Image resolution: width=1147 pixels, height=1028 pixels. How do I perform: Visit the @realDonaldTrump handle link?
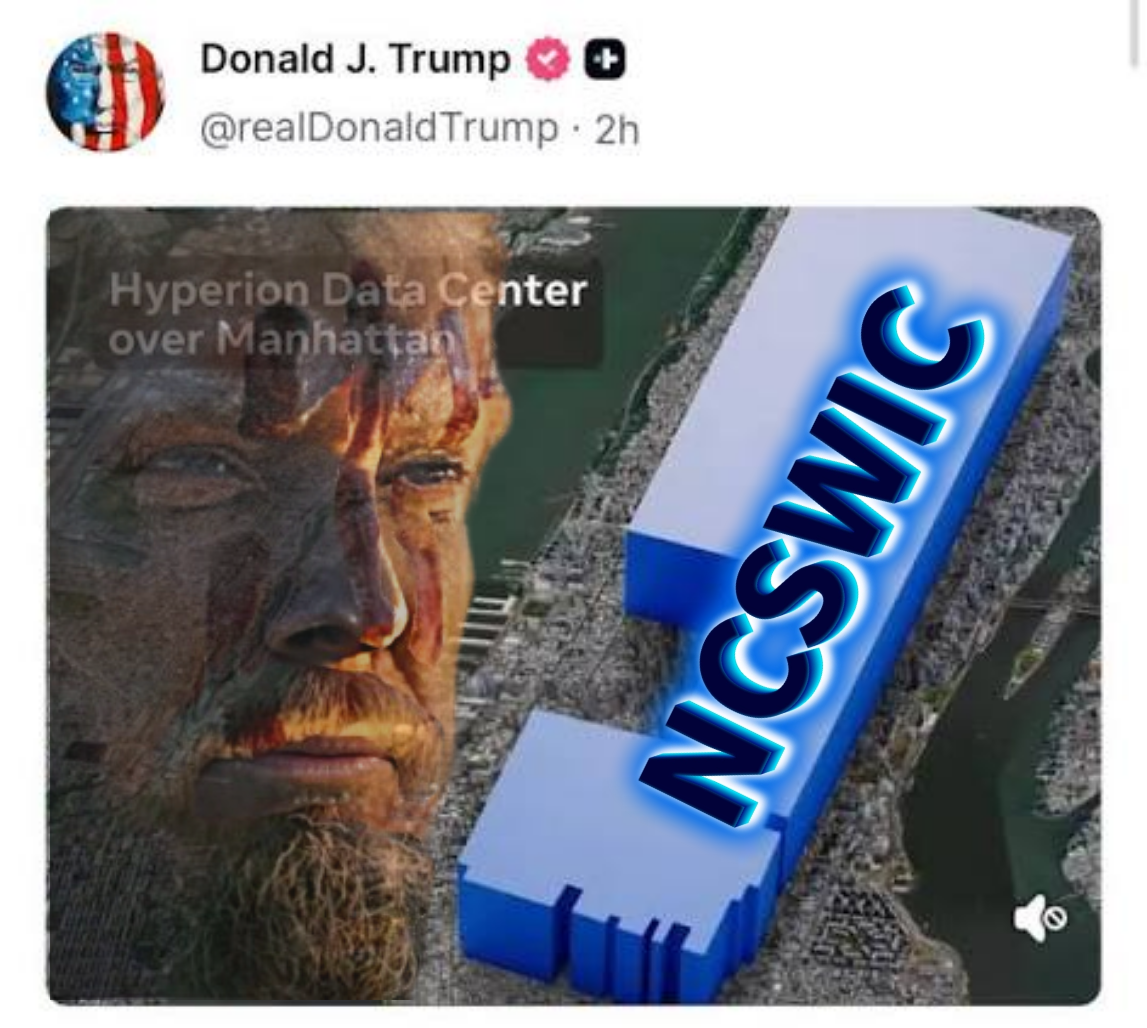[379, 129]
